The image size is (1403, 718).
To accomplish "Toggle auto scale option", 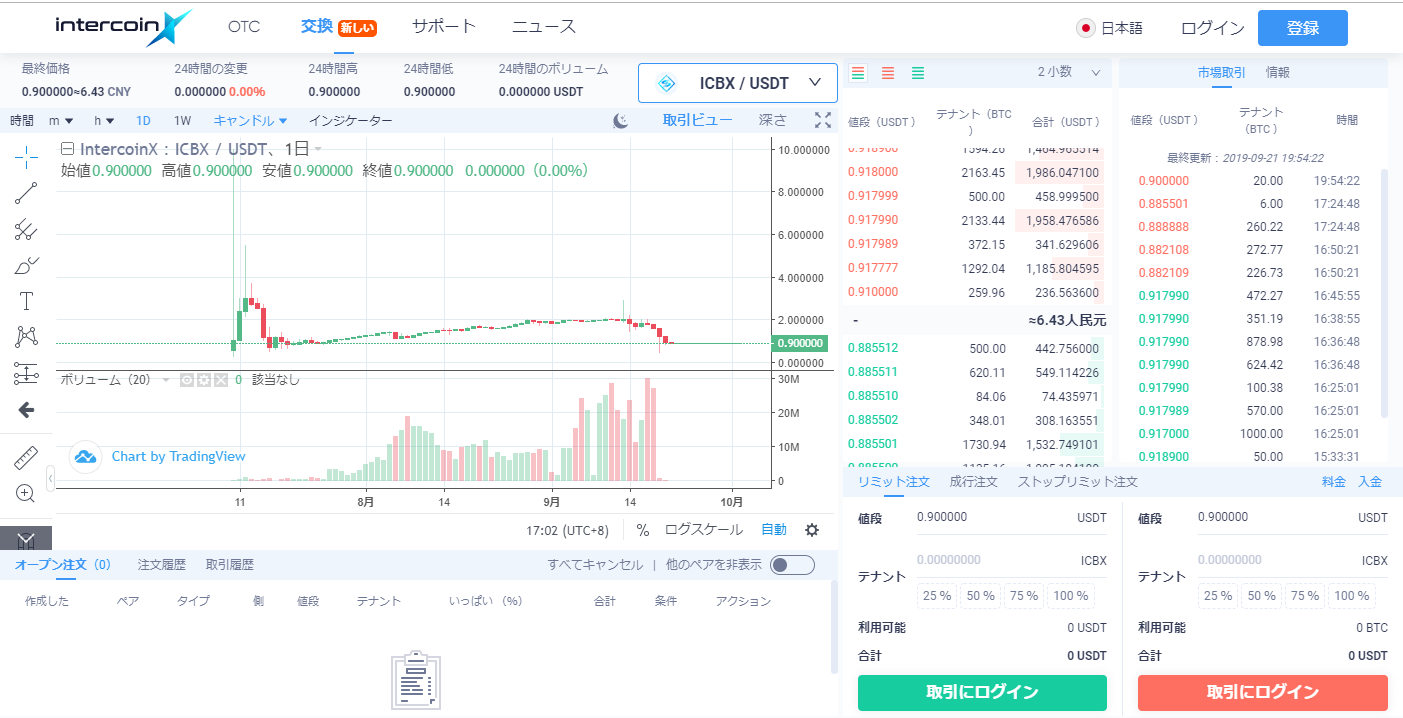I will (774, 530).
